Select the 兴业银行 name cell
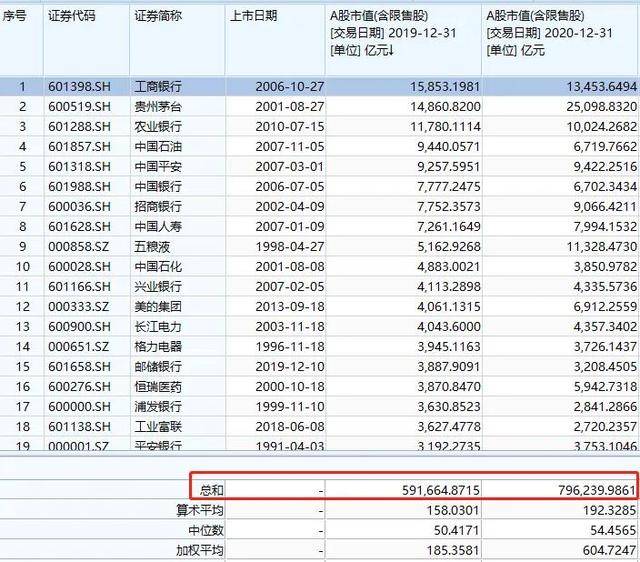Viewport: 640px width, 562px height. click(158, 287)
